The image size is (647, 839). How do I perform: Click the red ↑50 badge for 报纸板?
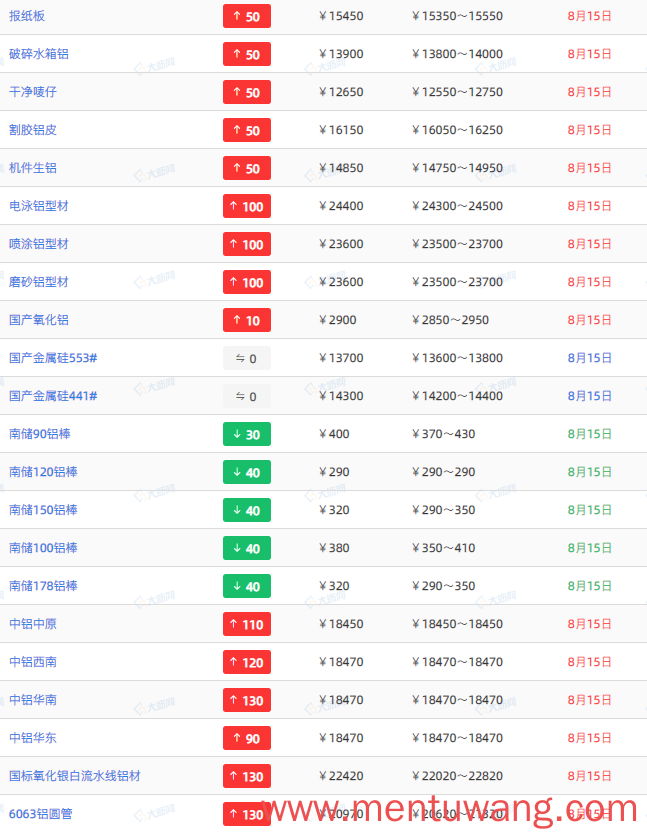point(247,16)
